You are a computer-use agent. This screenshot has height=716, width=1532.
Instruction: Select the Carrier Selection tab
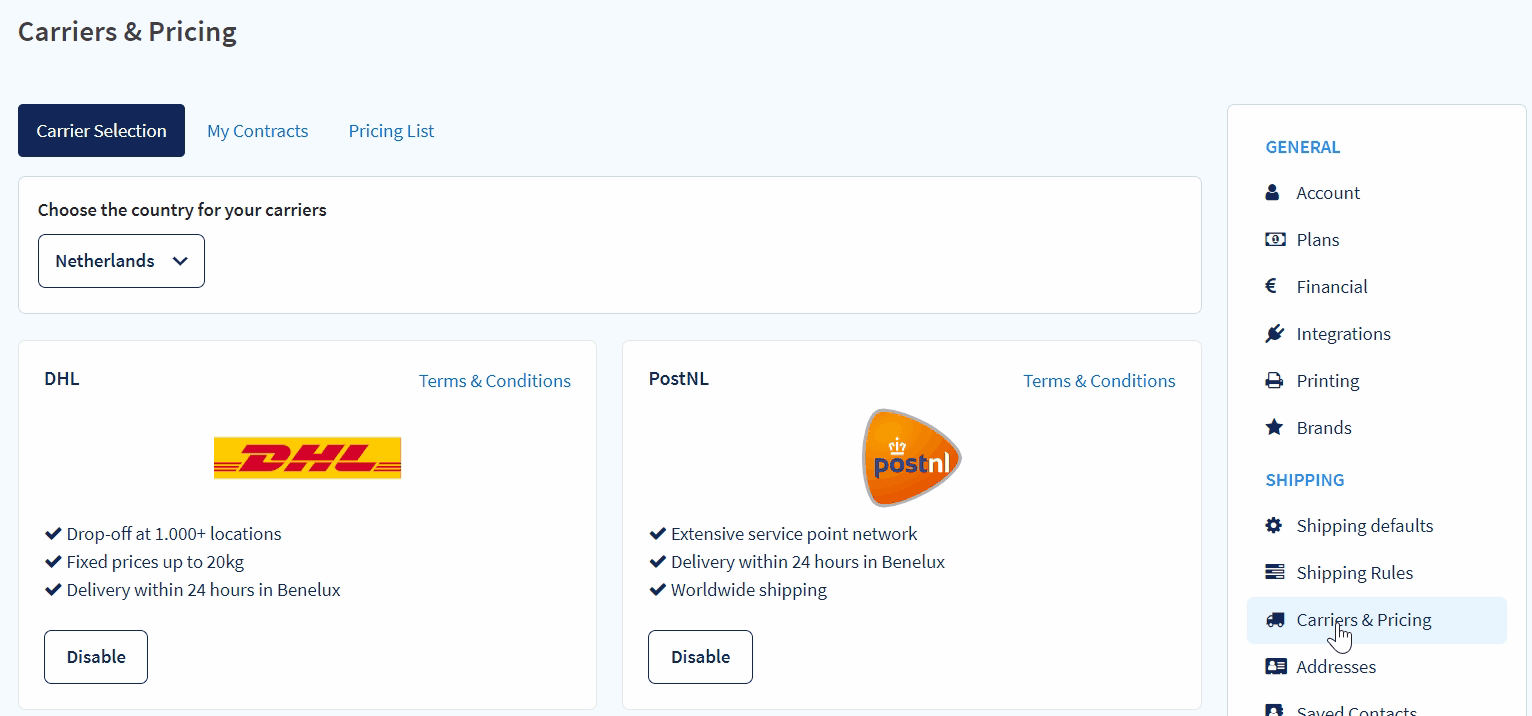(101, 131)
